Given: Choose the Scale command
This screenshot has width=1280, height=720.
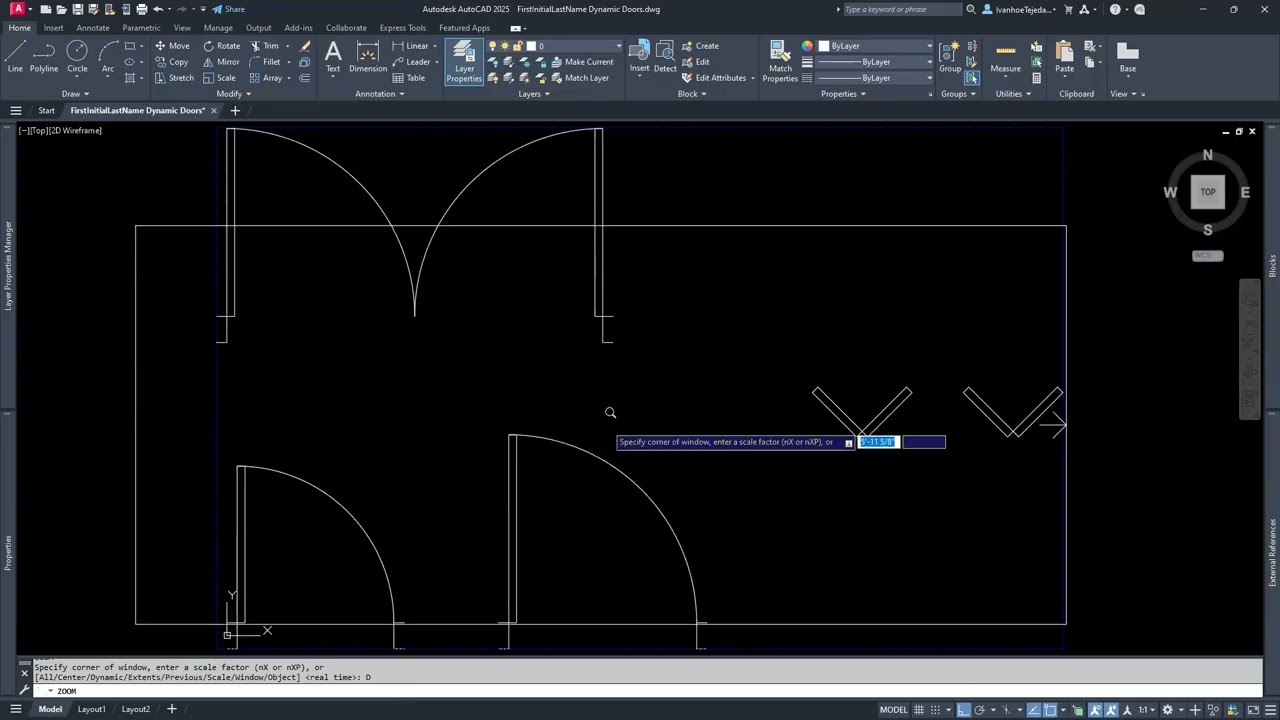Looking at the screenshot, I should pos(219,78).
